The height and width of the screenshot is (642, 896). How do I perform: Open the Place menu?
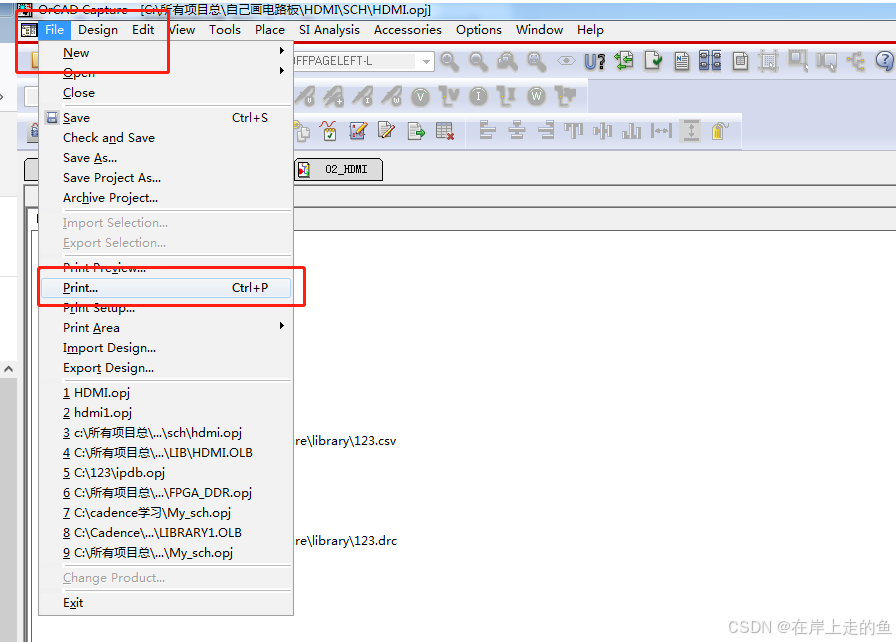(270, 30)
